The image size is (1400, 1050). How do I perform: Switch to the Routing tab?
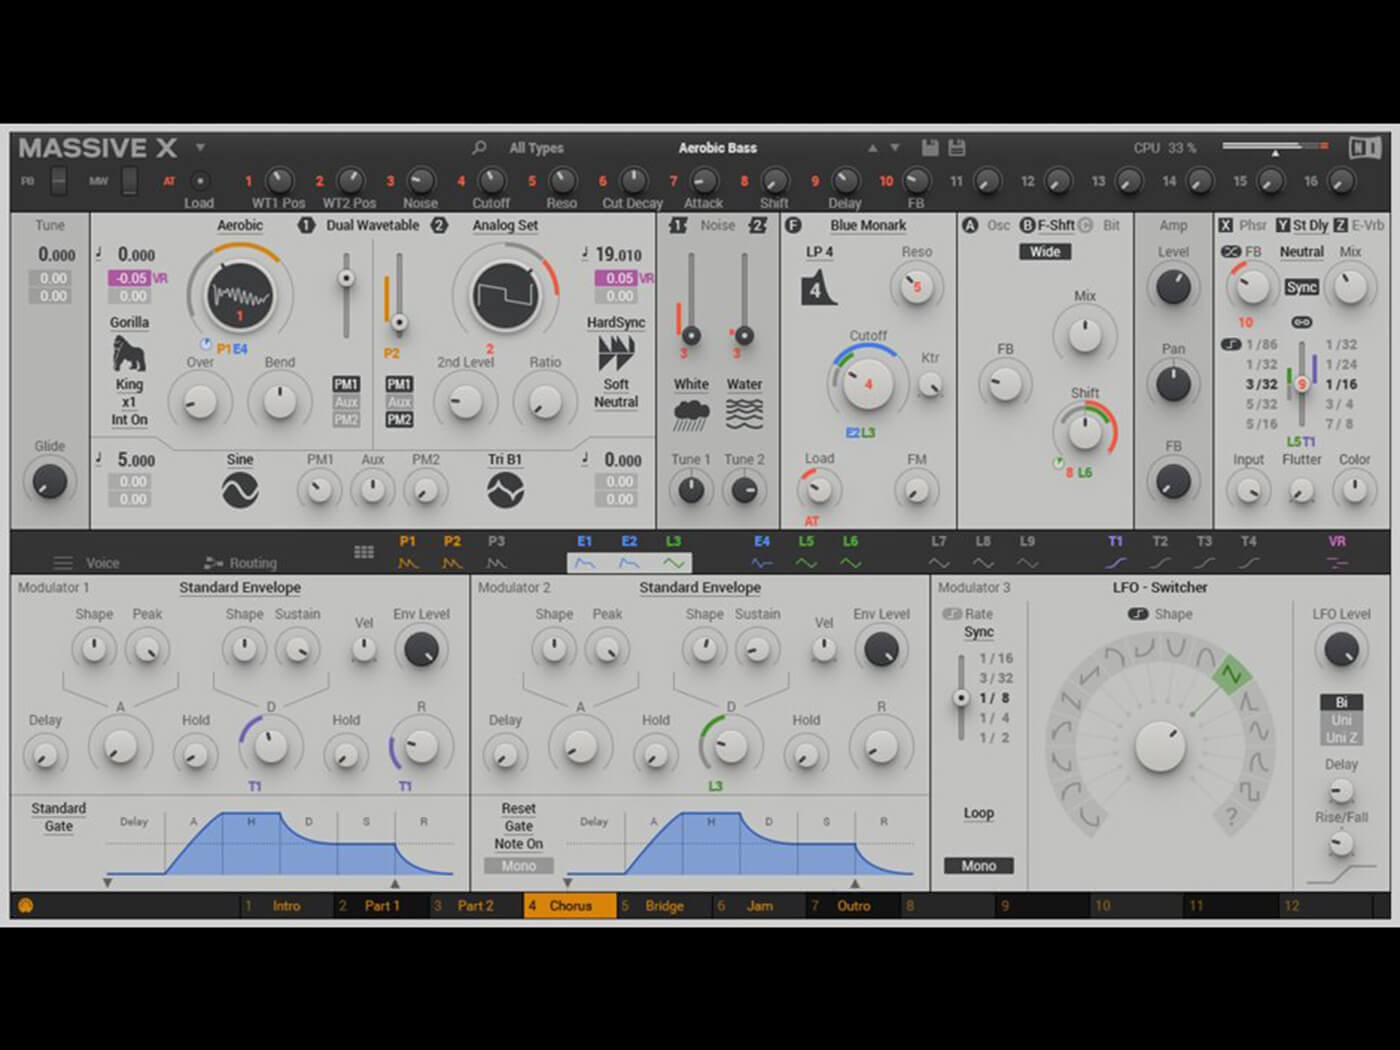click(x=241, y=563)
